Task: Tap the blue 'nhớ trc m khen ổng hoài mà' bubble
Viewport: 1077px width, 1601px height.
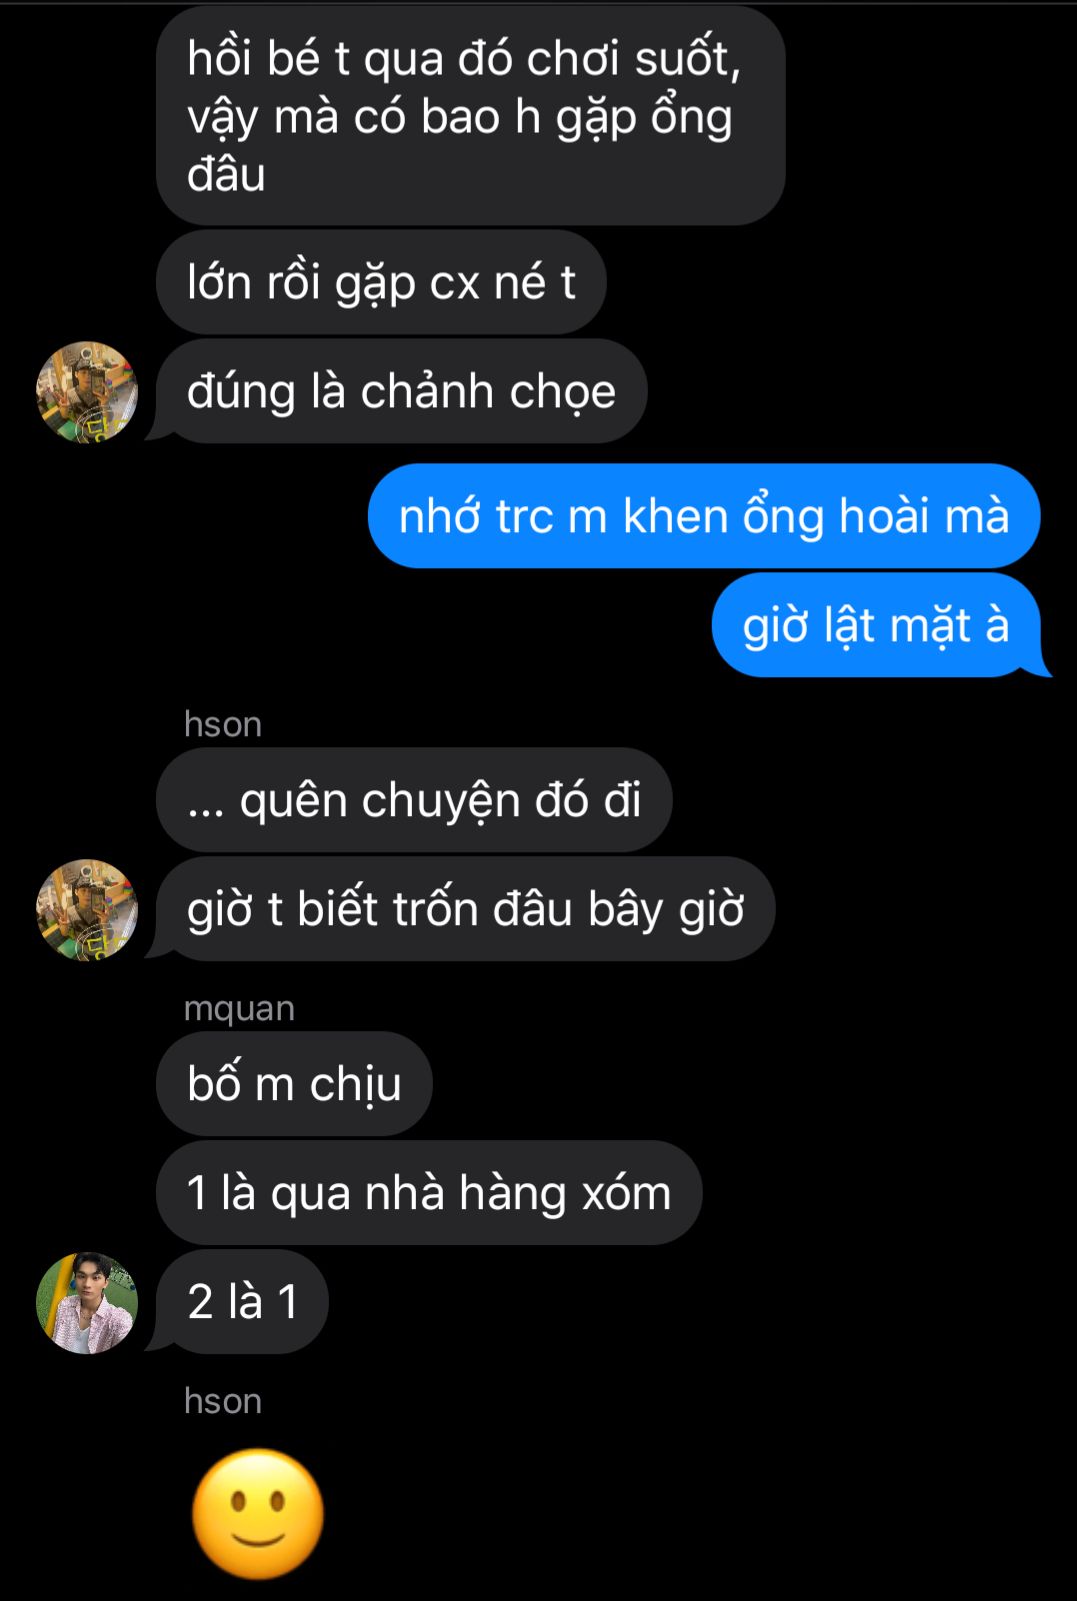Action: tap(704, 516)
